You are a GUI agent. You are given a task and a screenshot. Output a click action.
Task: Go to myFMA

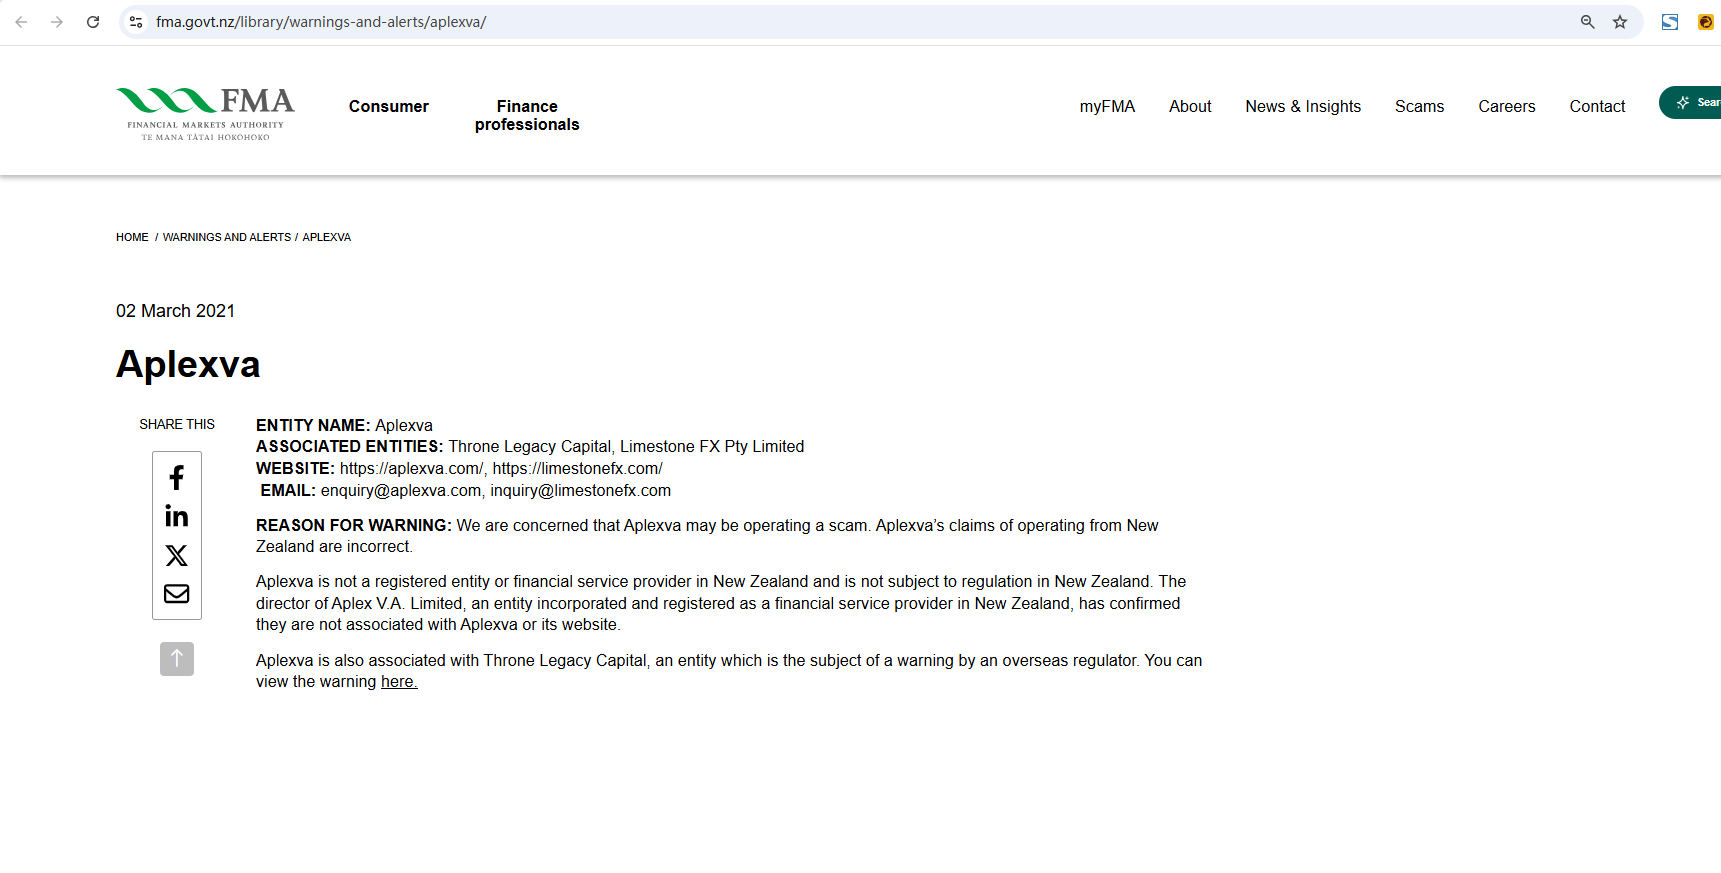tap(1107, 106)
